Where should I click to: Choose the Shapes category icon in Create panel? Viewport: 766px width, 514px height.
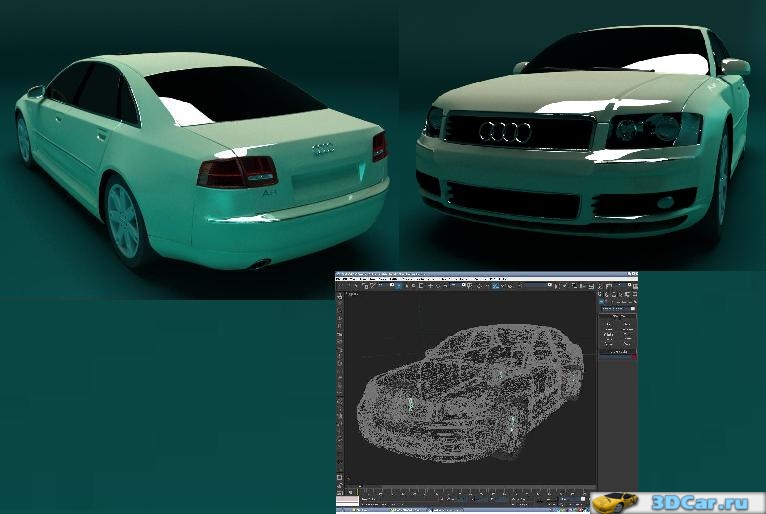click(606, 302)
